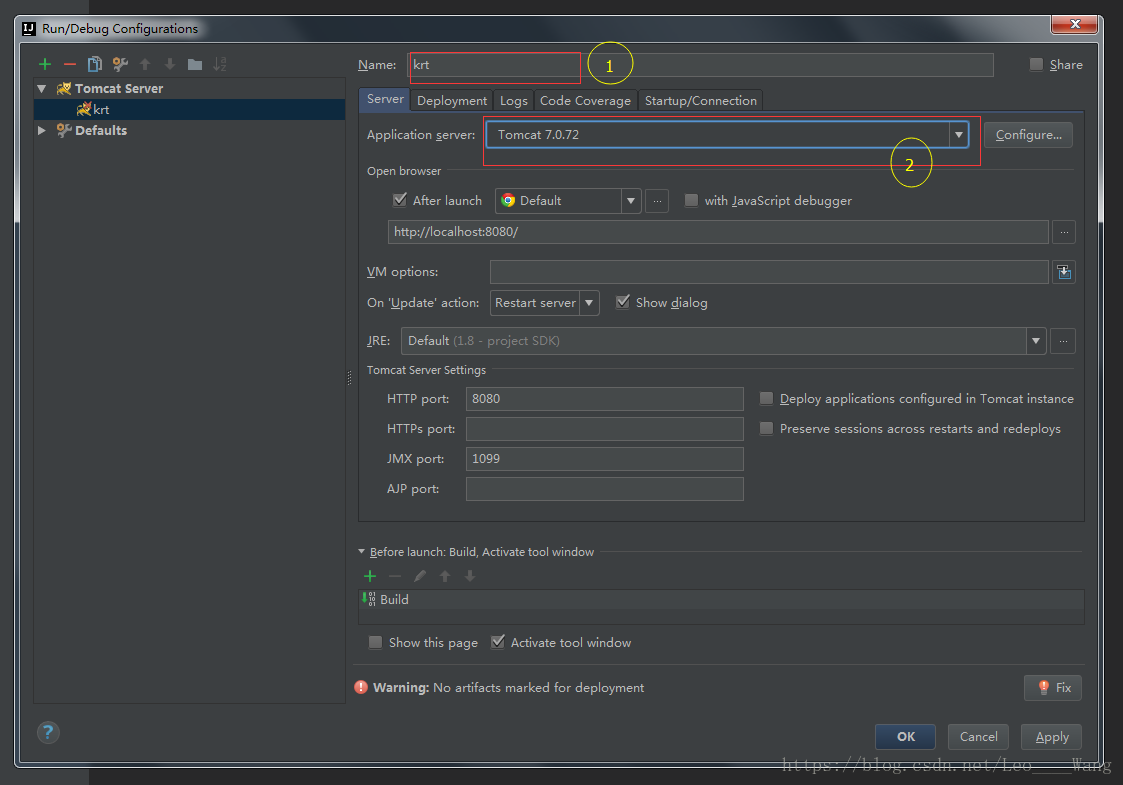Create new folder icon in toolbar
Viewport: 1123px width, 785px height.
195,64
